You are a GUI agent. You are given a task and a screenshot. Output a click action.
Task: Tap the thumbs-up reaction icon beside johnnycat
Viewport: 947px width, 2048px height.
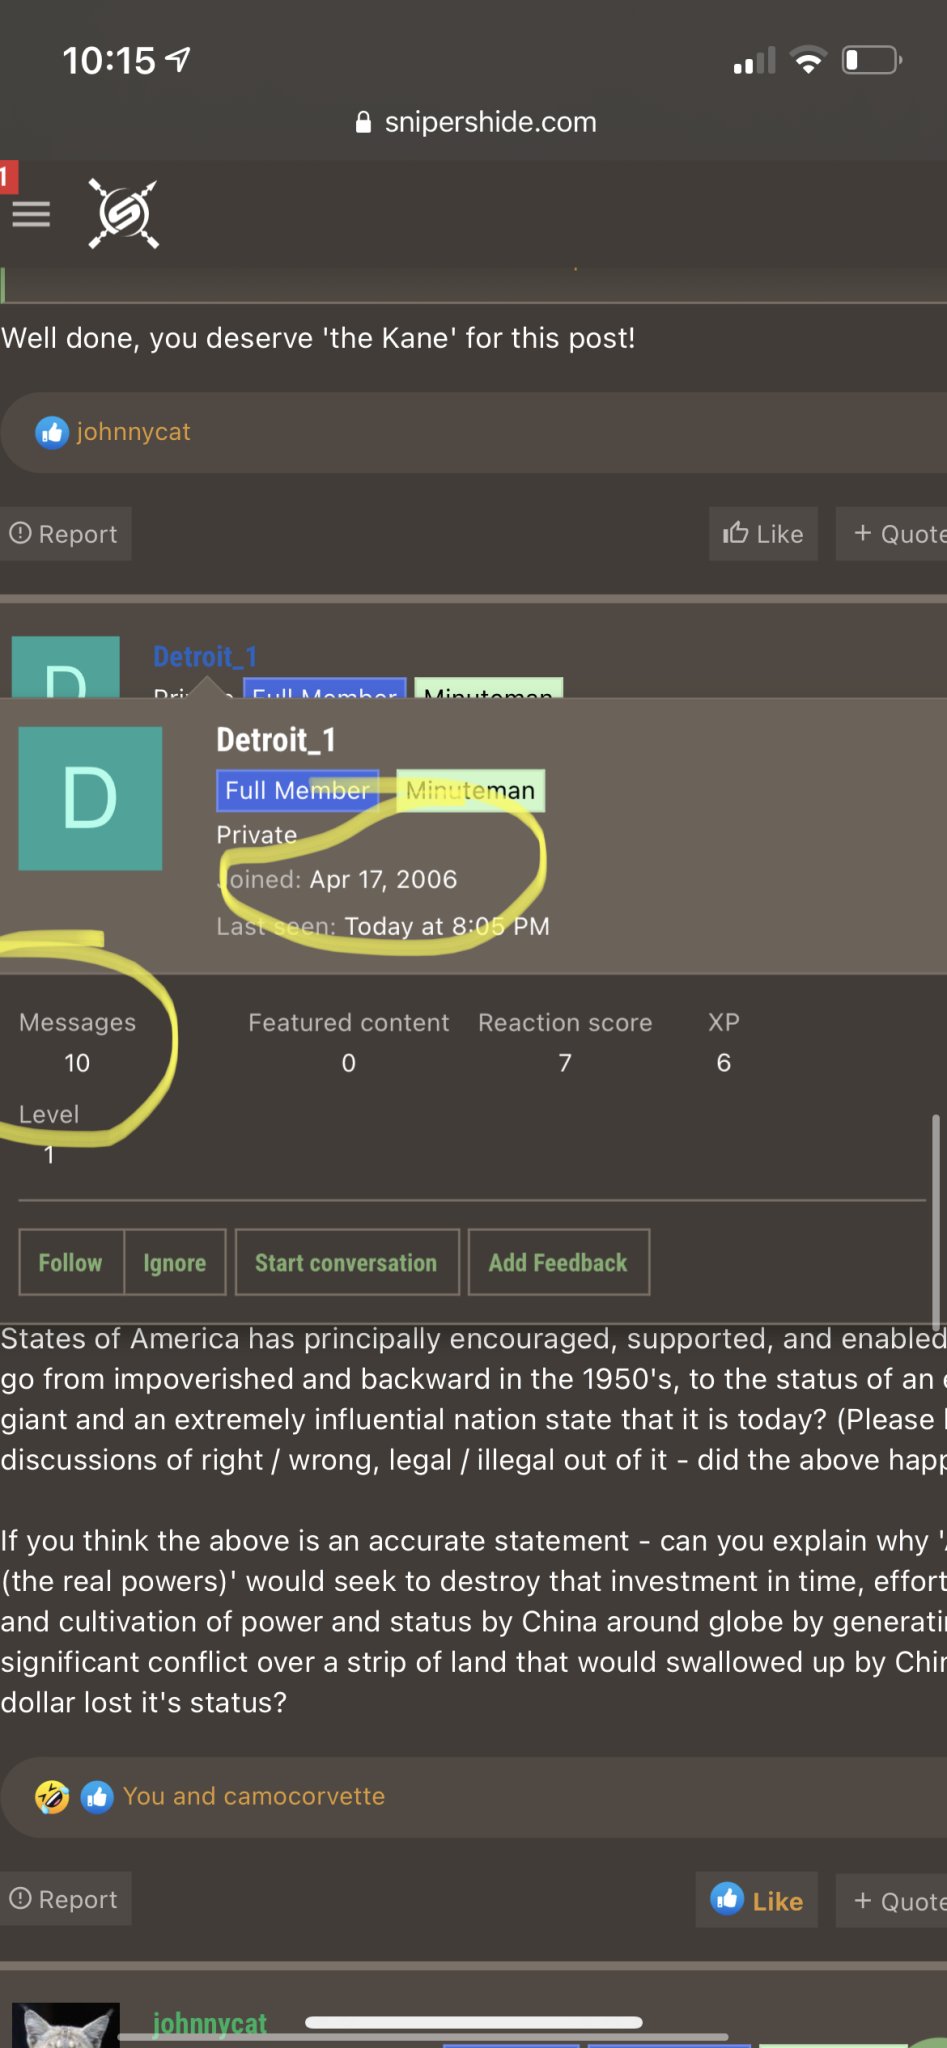52,432
